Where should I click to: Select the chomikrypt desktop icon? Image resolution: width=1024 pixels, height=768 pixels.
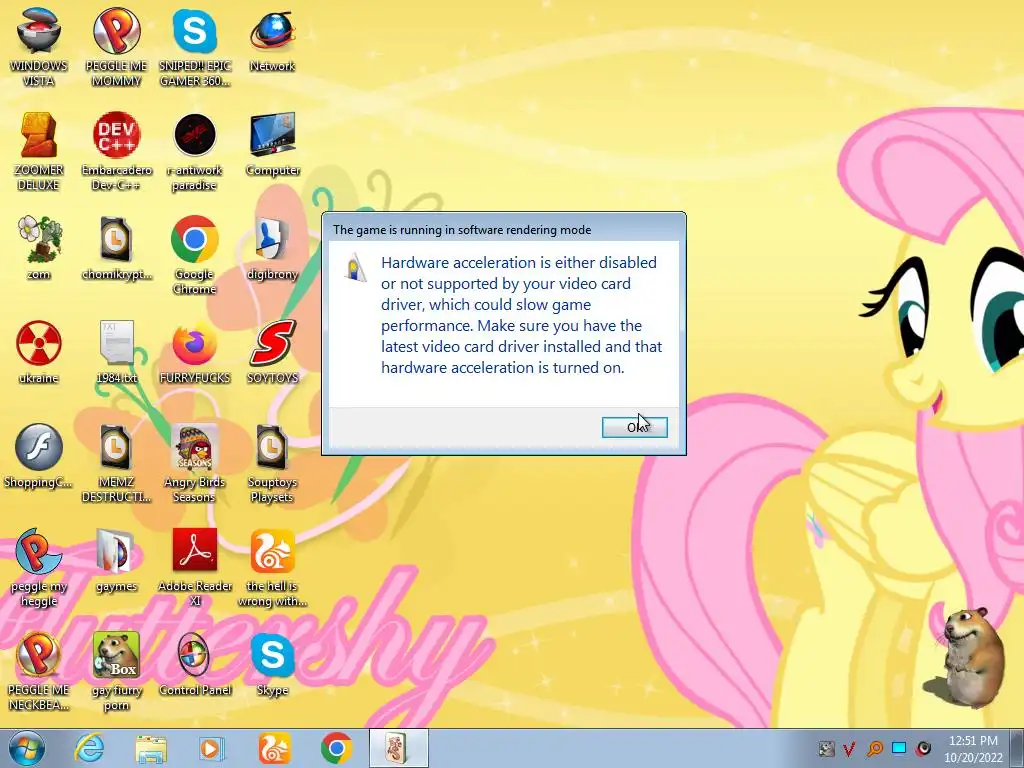[116, 248]
